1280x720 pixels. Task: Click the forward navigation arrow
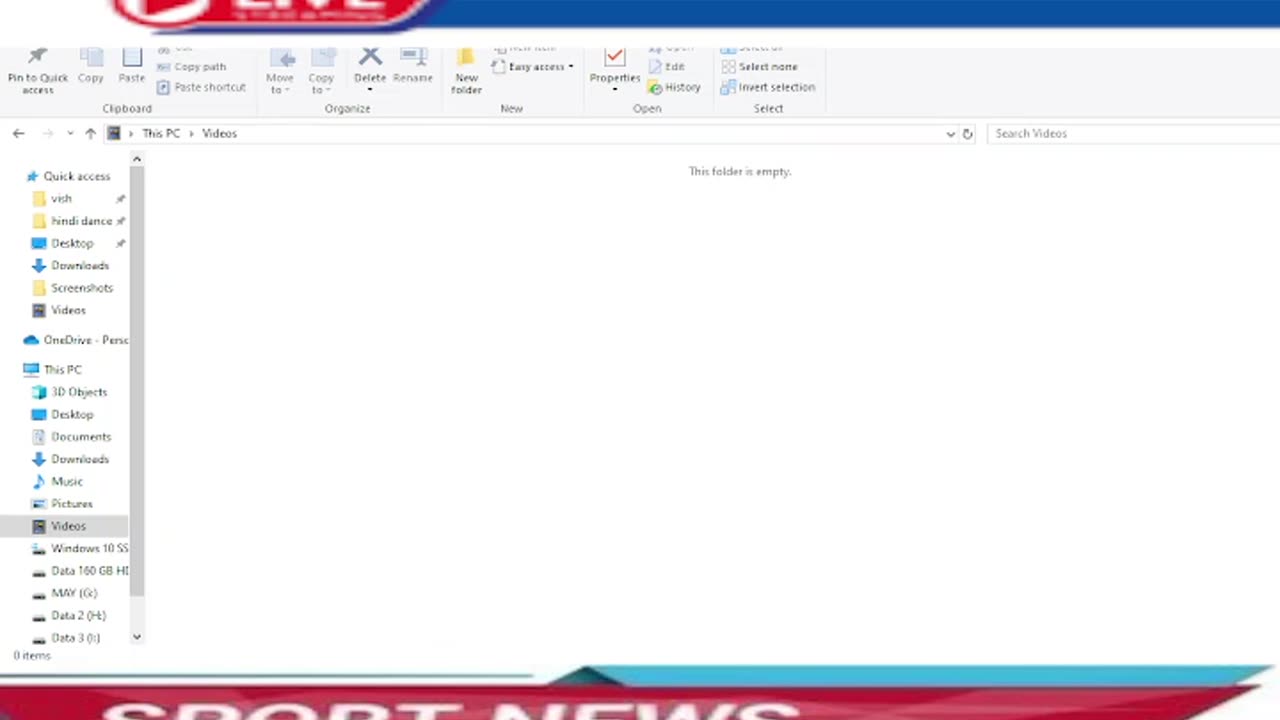tap(47, 133)
